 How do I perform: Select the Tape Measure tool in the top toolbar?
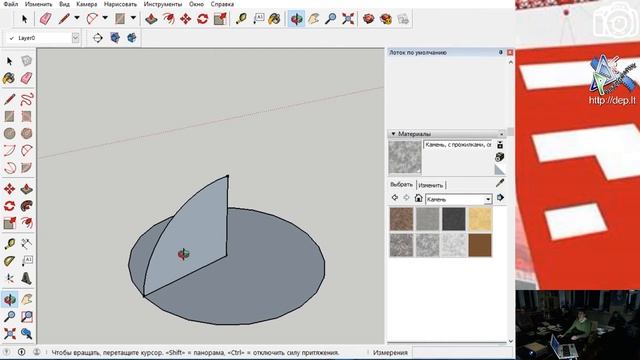(241, 19)
